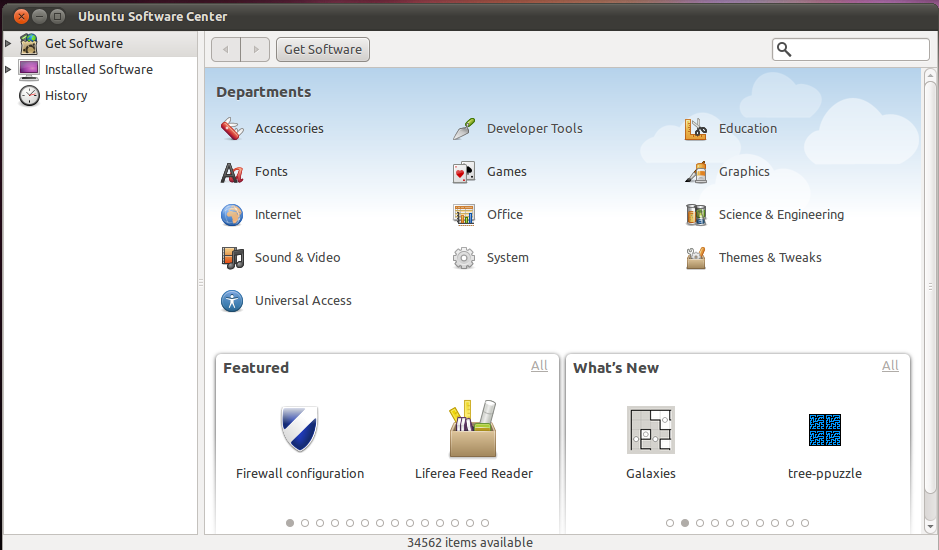
Task: Expand the Get Software tree arrow
Action: tap(9, 44)
